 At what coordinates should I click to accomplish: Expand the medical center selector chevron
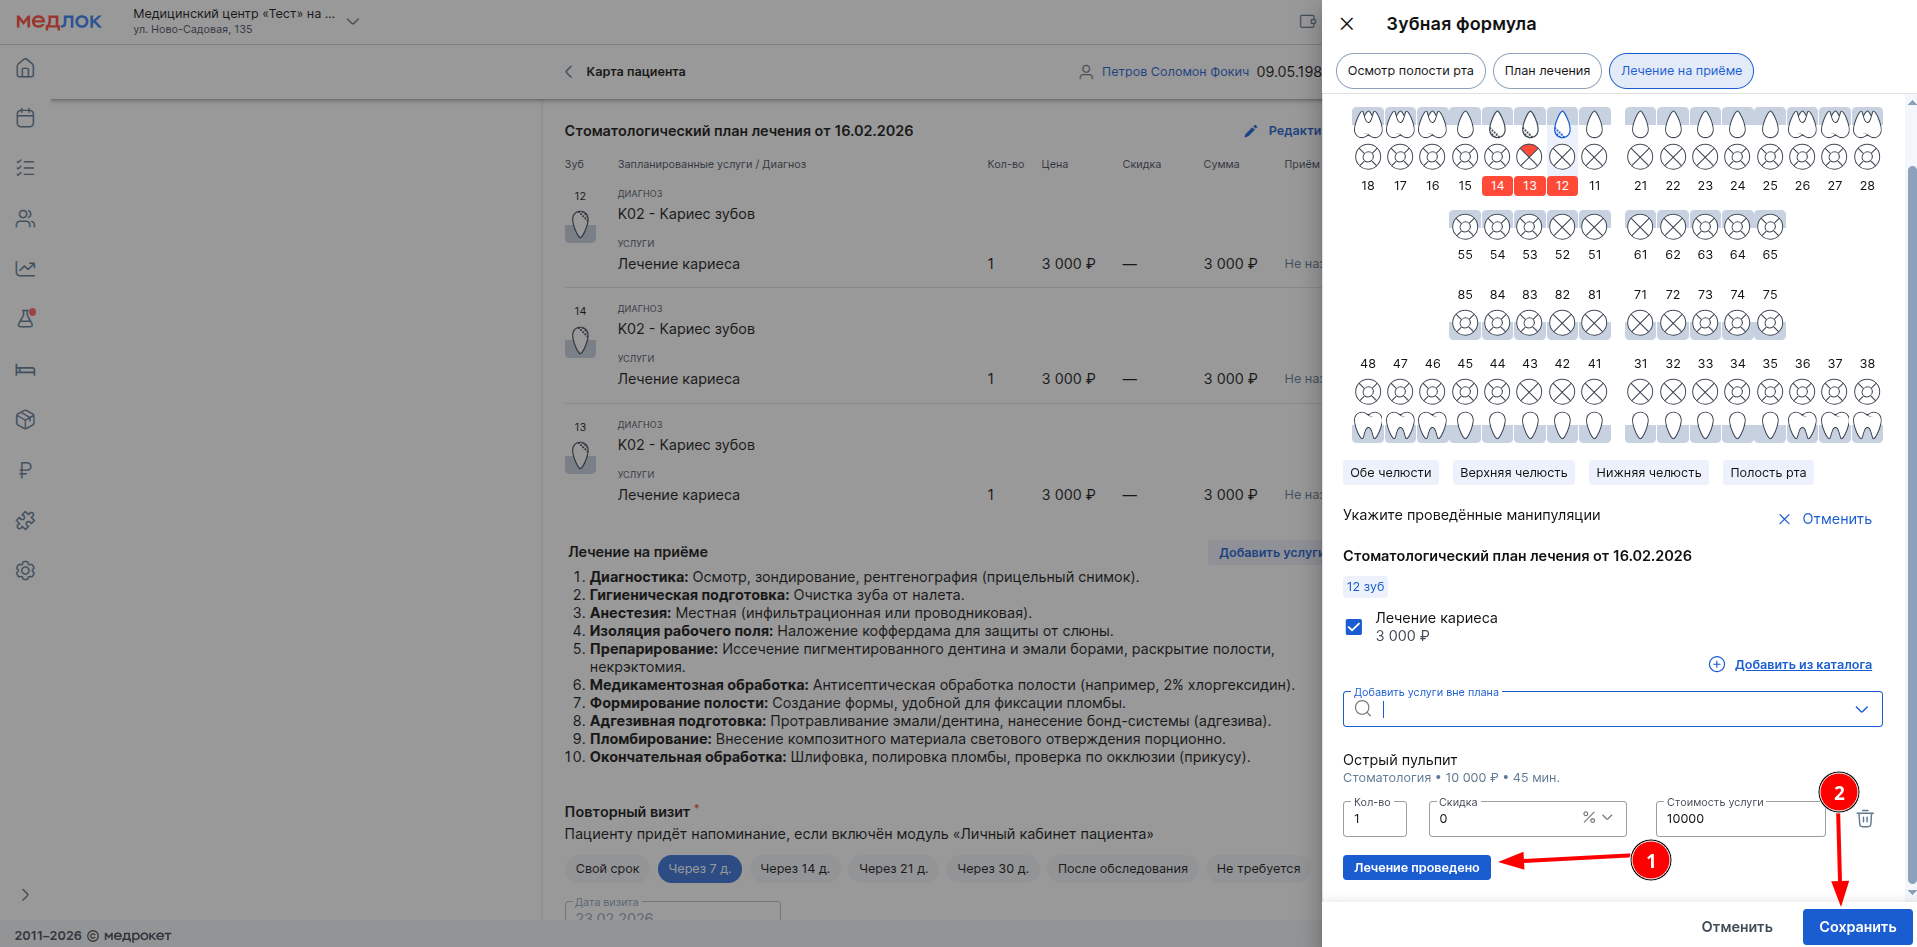click(353, 21)
